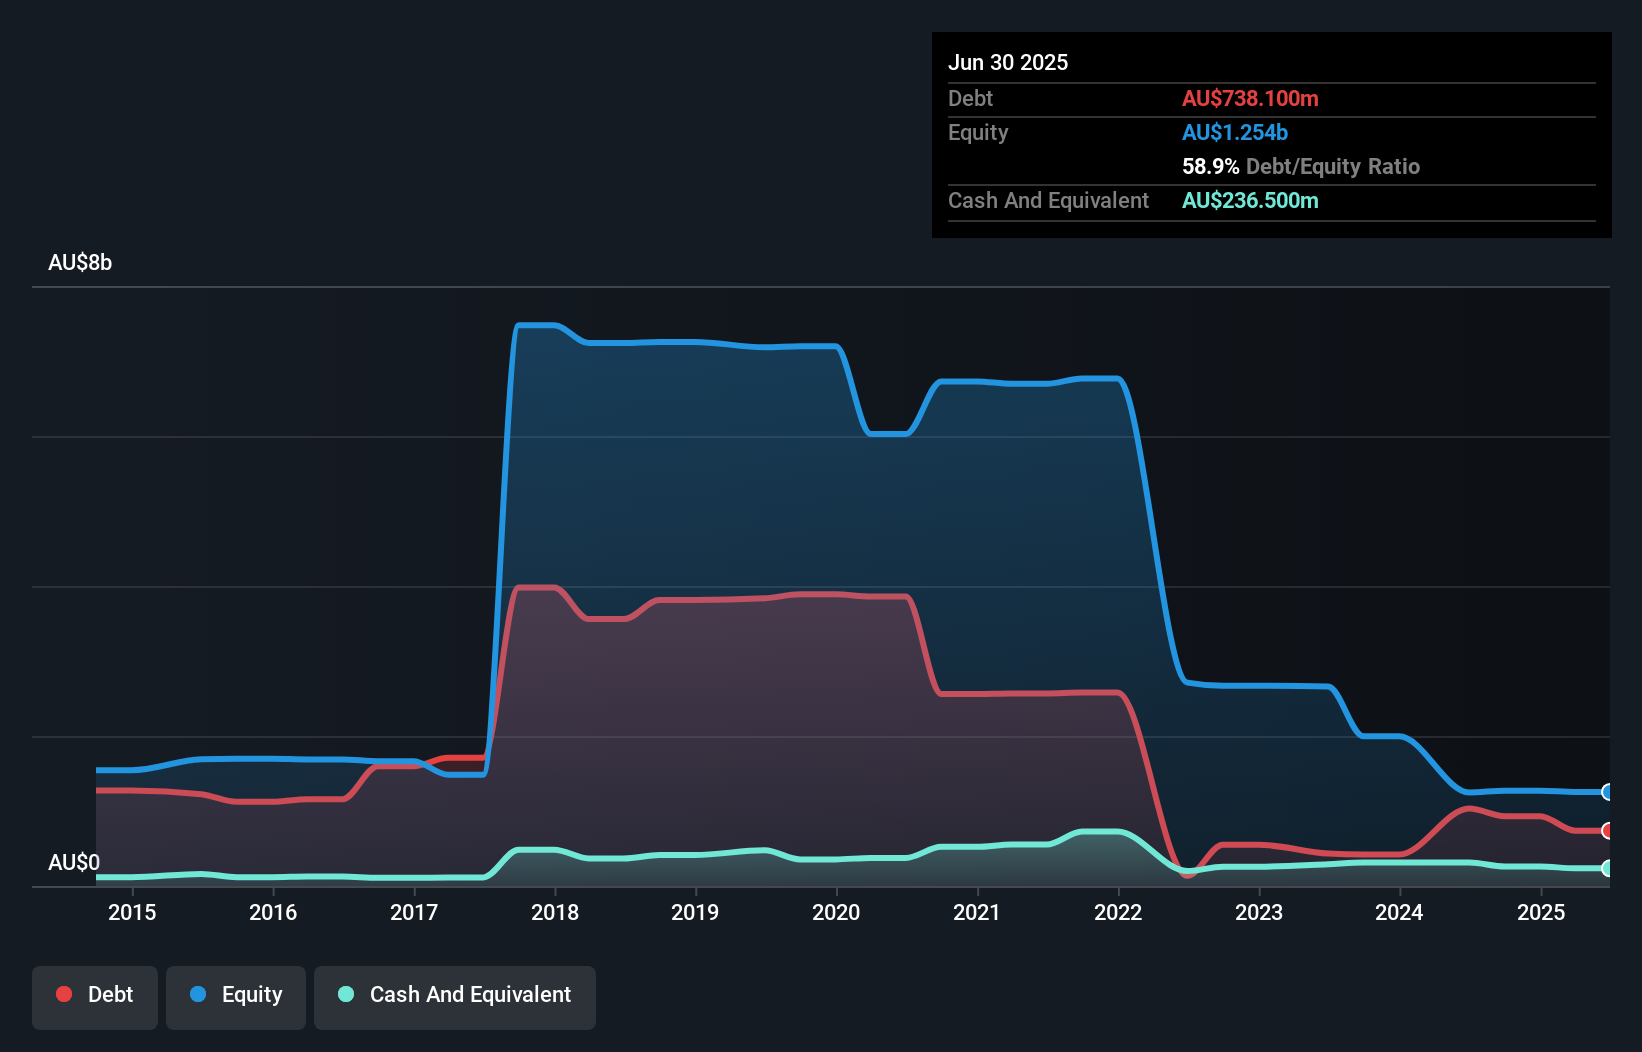Viewport: 1642px width, 1052px height.
Task: Select the 2025 year label
Action: point(1541,912)
